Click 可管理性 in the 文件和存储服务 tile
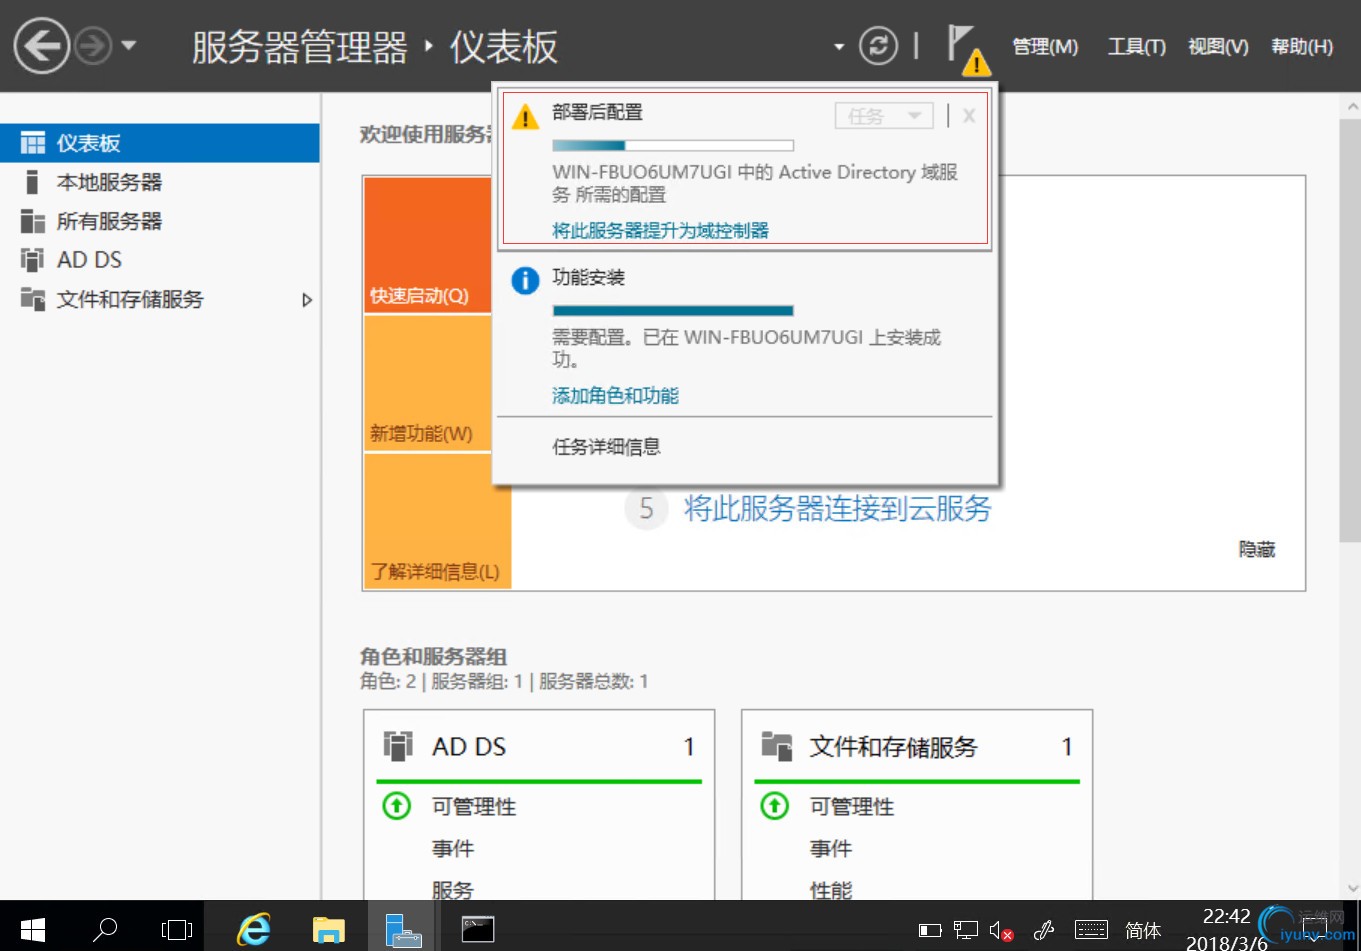Image resolution: width=1361 pixels, height=951 pixels. point(852,807)
